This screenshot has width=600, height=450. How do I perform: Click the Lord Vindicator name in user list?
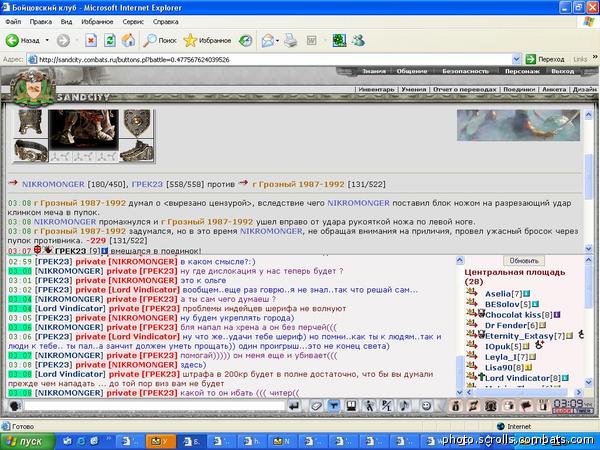click(x=517, y=378)
